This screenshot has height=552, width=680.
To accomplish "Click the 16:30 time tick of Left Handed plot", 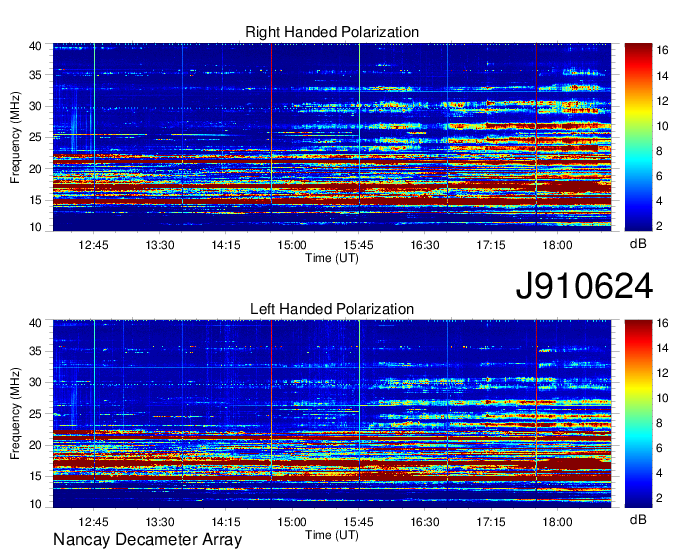I will click(425, 522).
